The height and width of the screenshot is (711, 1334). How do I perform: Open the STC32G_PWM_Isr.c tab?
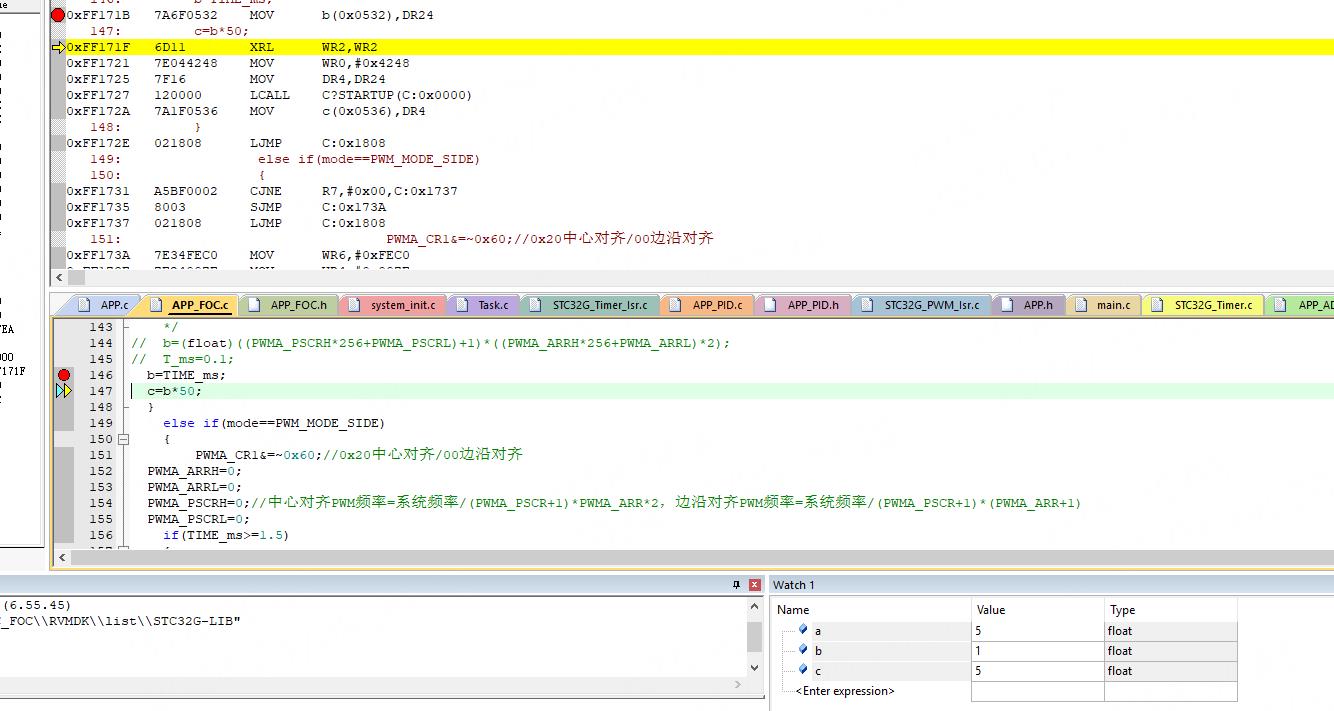(x=923, y=305)
